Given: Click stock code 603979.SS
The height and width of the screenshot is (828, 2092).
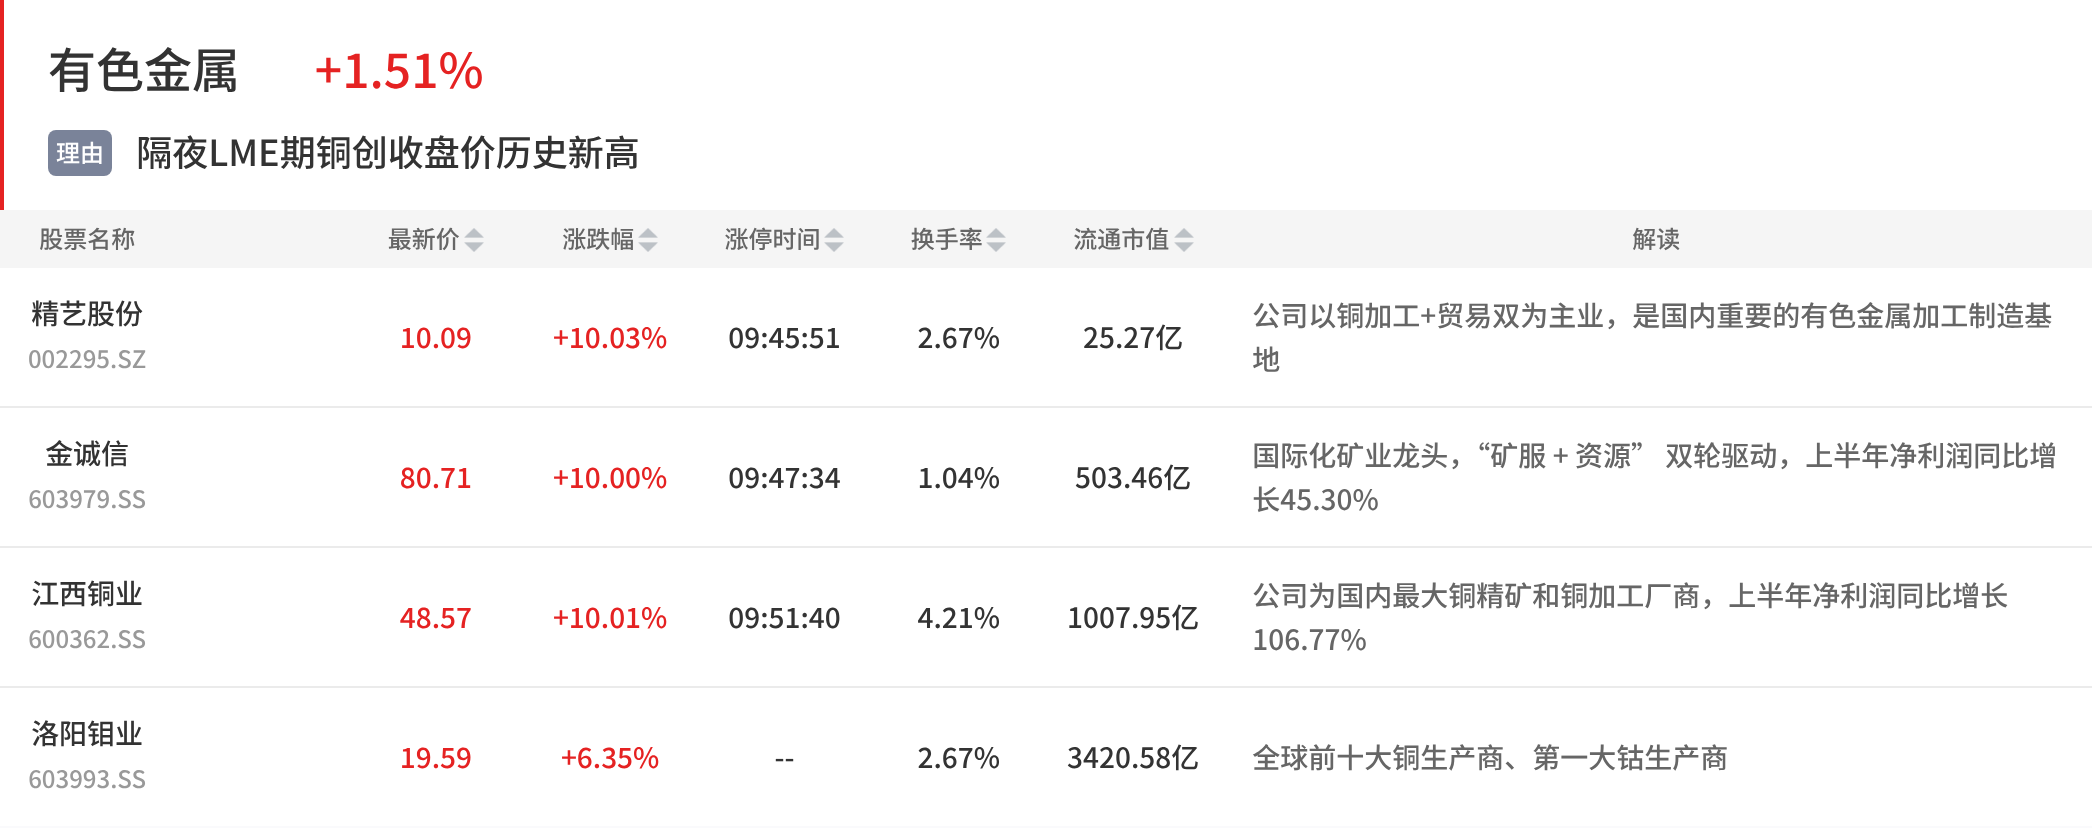Looking at the screenshot, I should point(87,499).
